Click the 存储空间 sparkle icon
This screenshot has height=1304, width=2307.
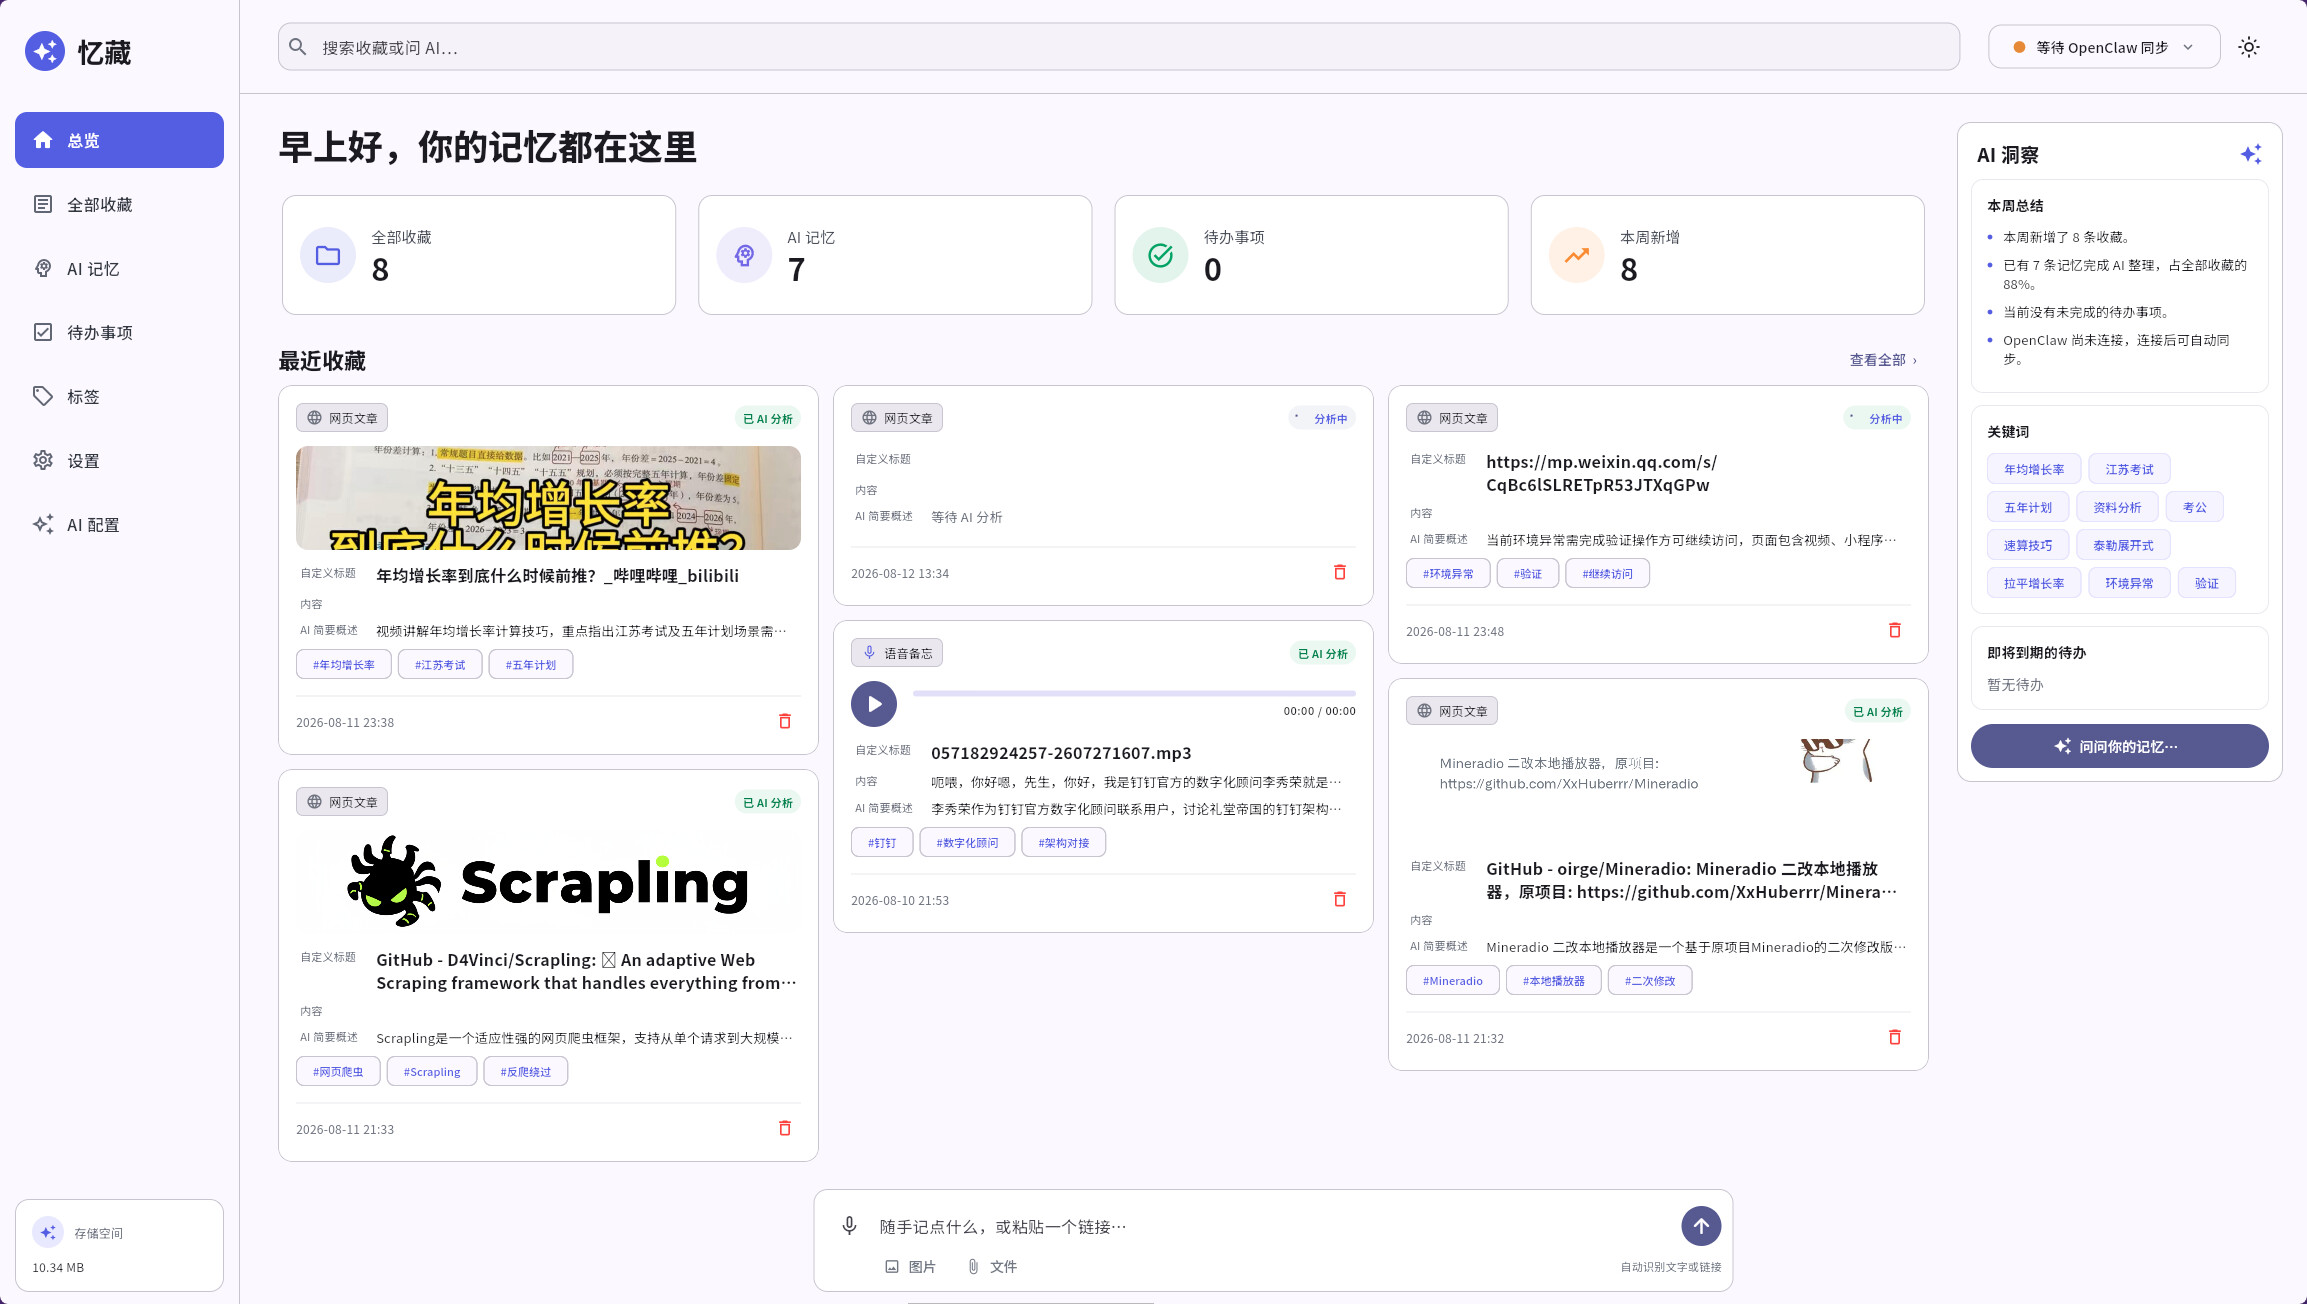pos(48,1233)
